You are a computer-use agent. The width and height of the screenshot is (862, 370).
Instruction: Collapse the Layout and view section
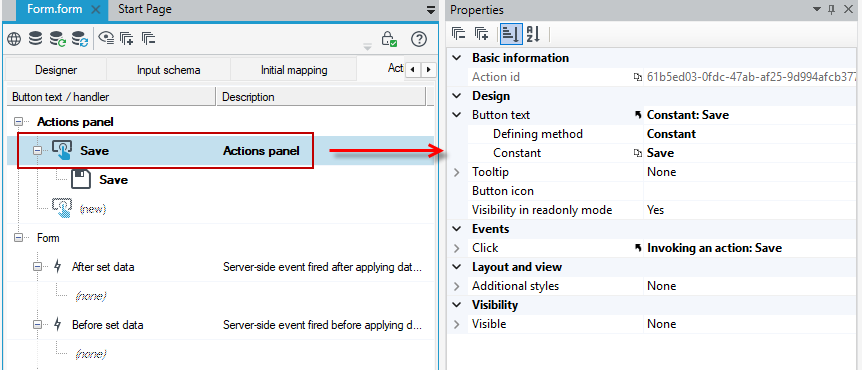pyautogui.click(x=456, y=267)
